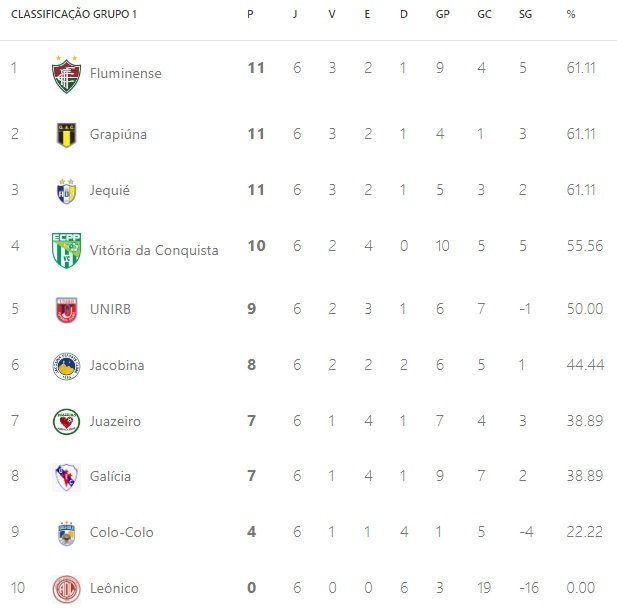Click the Jacobina round blue crest
Viewport: 617px width, 609px height.
(66, 366)
